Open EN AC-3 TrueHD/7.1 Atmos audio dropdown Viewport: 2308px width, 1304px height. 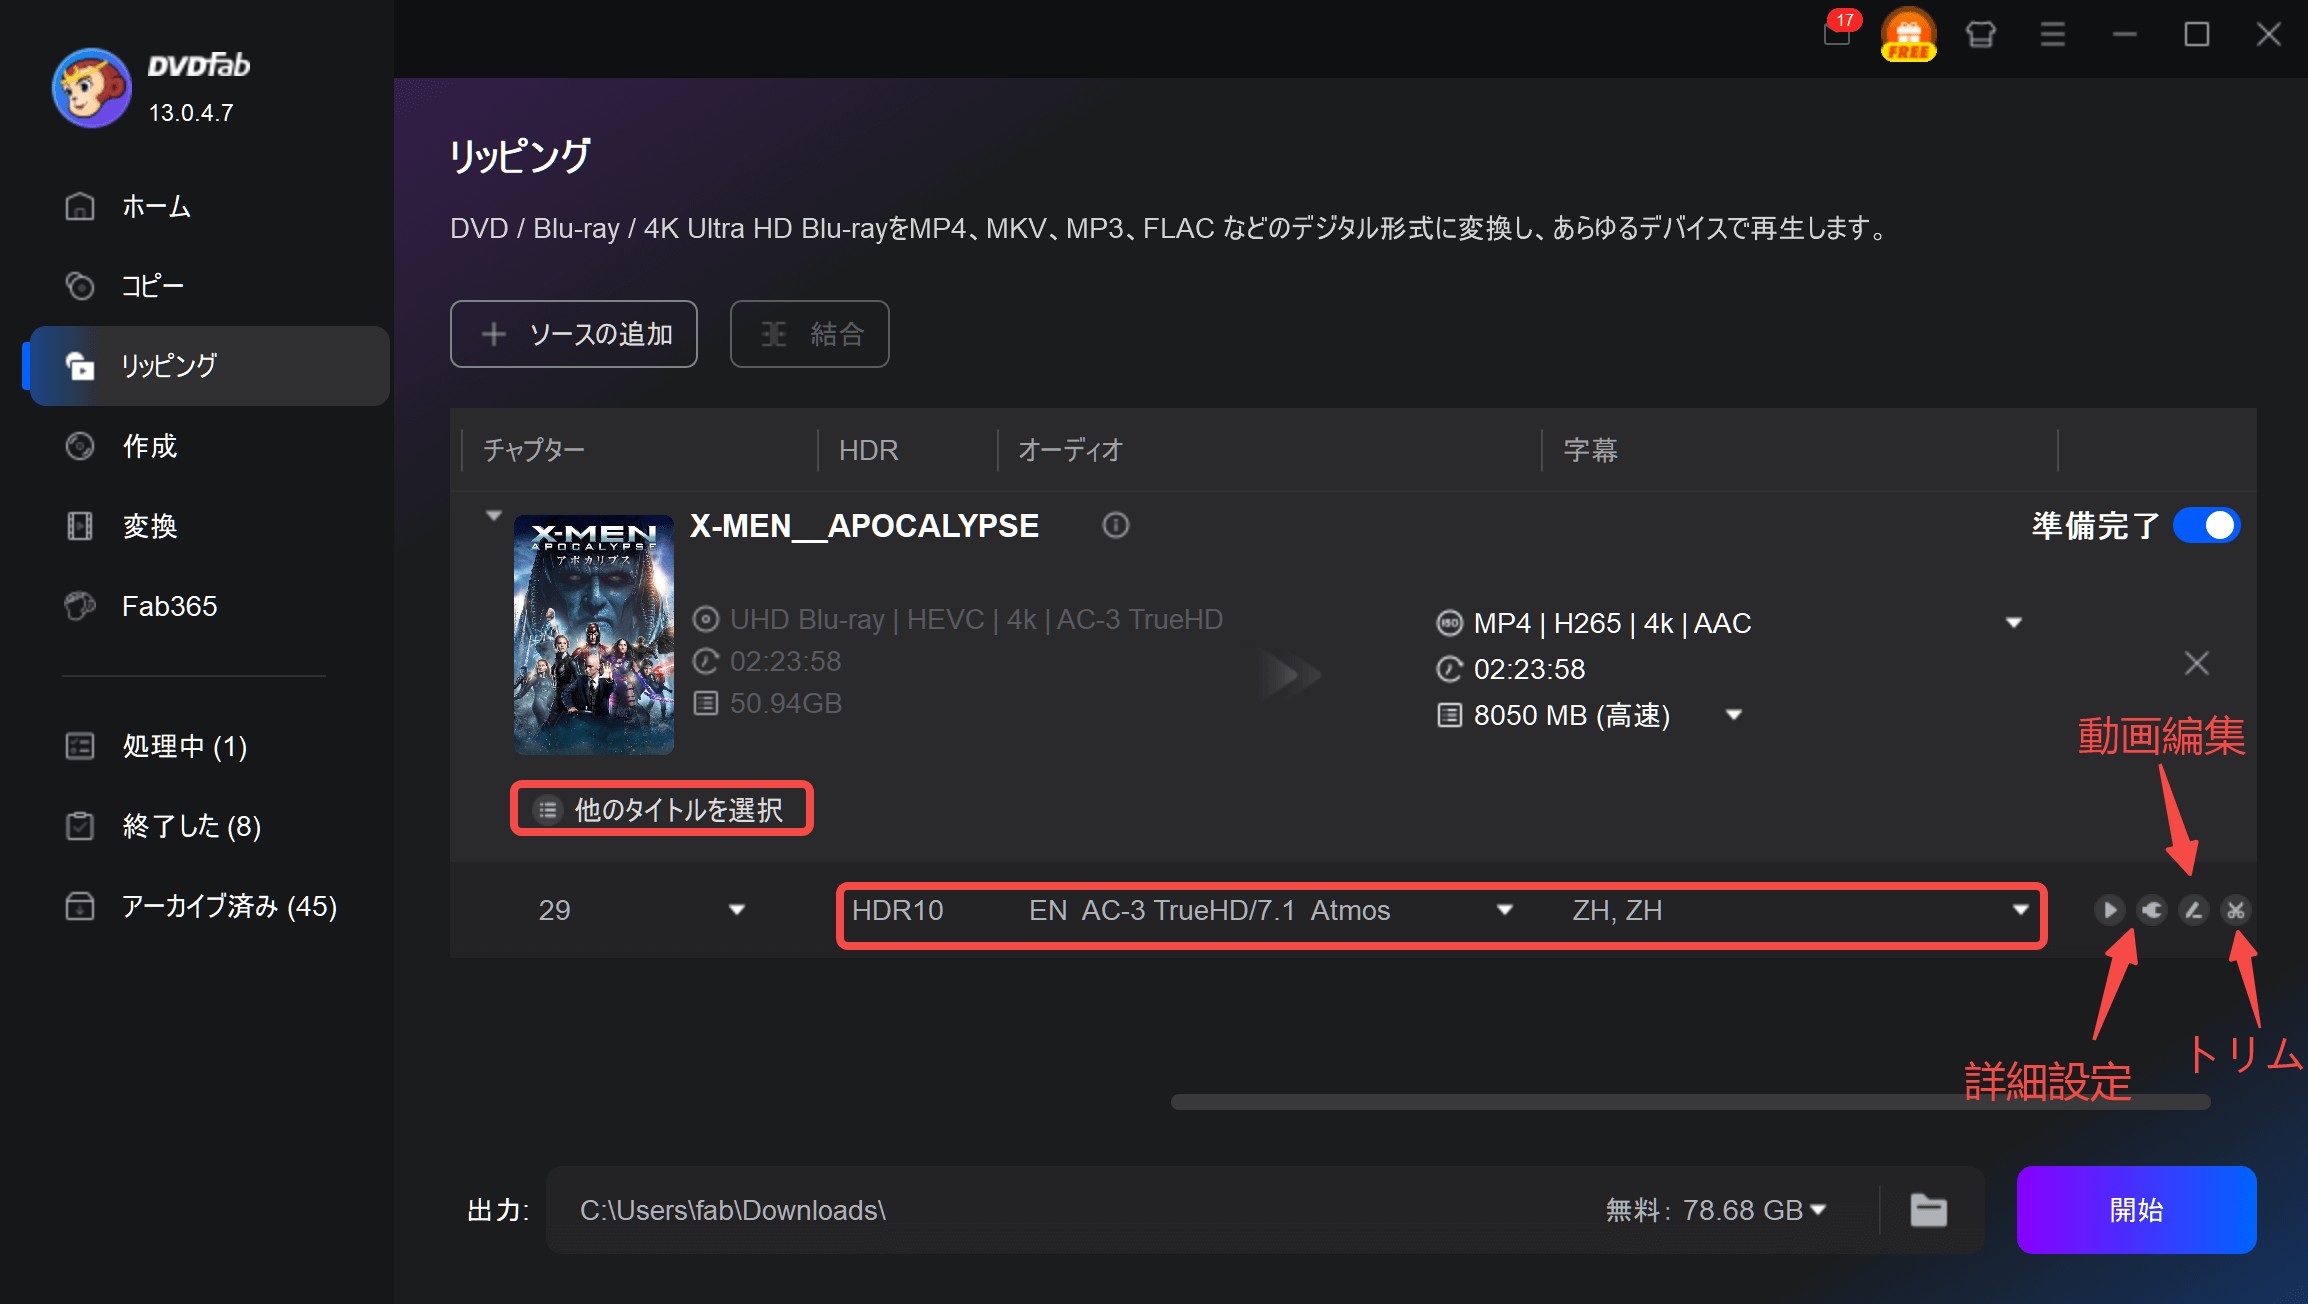pyautogui.click(x=1504, y=910)
